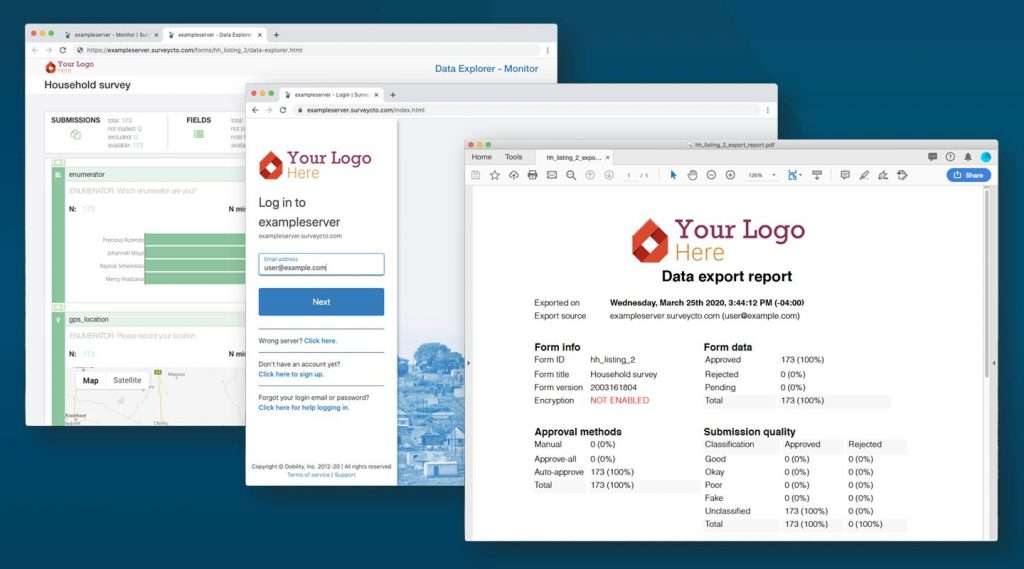This screenshot has width=1024, height=569.
Task: Open Terms of service link in login footer
Action: point(308,475)
